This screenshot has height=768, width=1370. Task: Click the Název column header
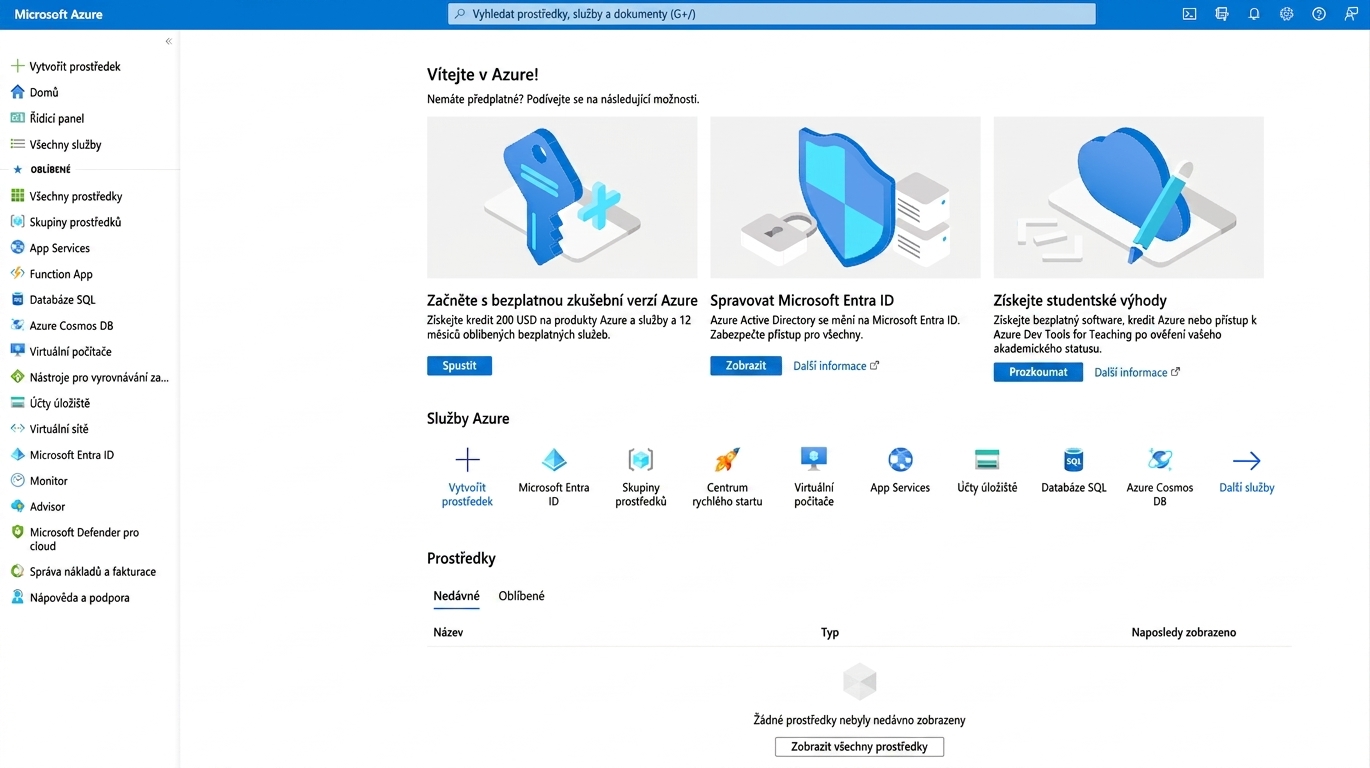coord(448,633)
